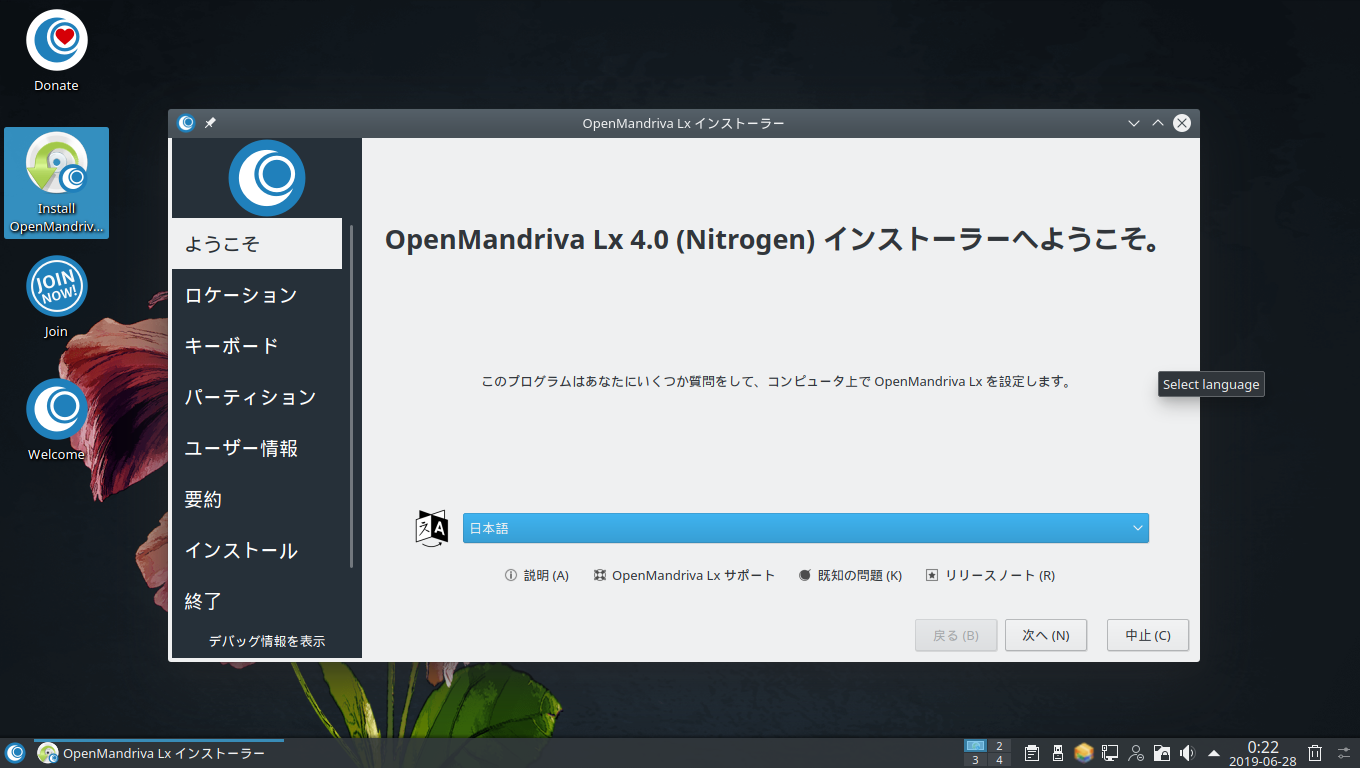Viewport: 1360px width, 768px height.
Task: Click the OpenMandriva logo in installer sidebar
Action: 266,178
